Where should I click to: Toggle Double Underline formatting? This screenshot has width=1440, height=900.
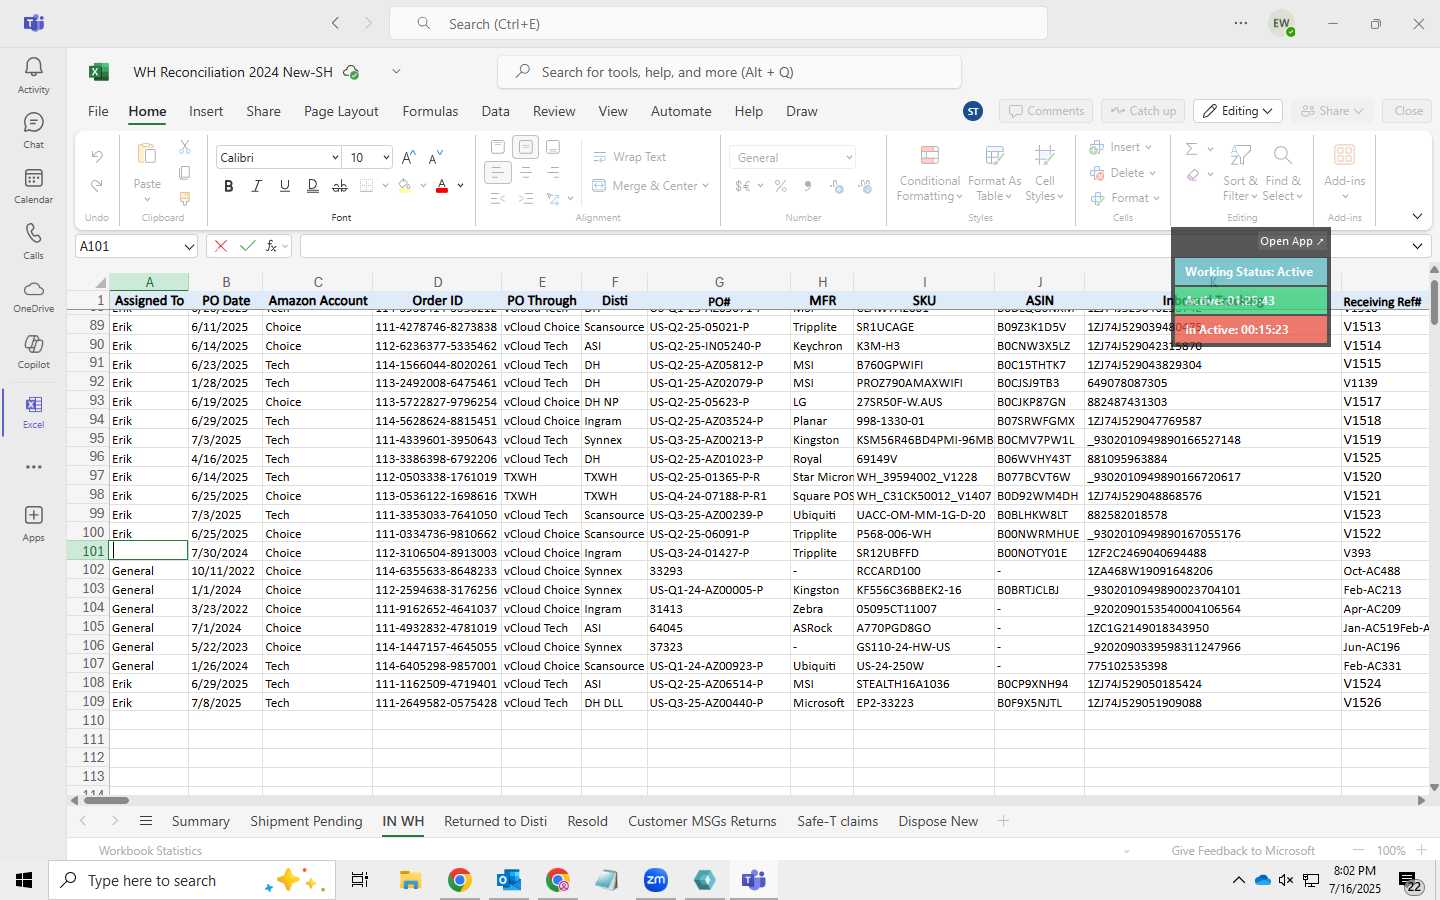tap(313, 186)
